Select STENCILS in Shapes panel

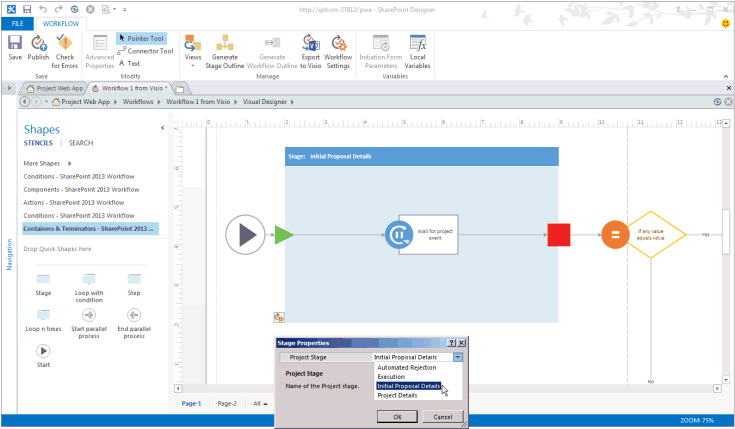coord(38,143)
